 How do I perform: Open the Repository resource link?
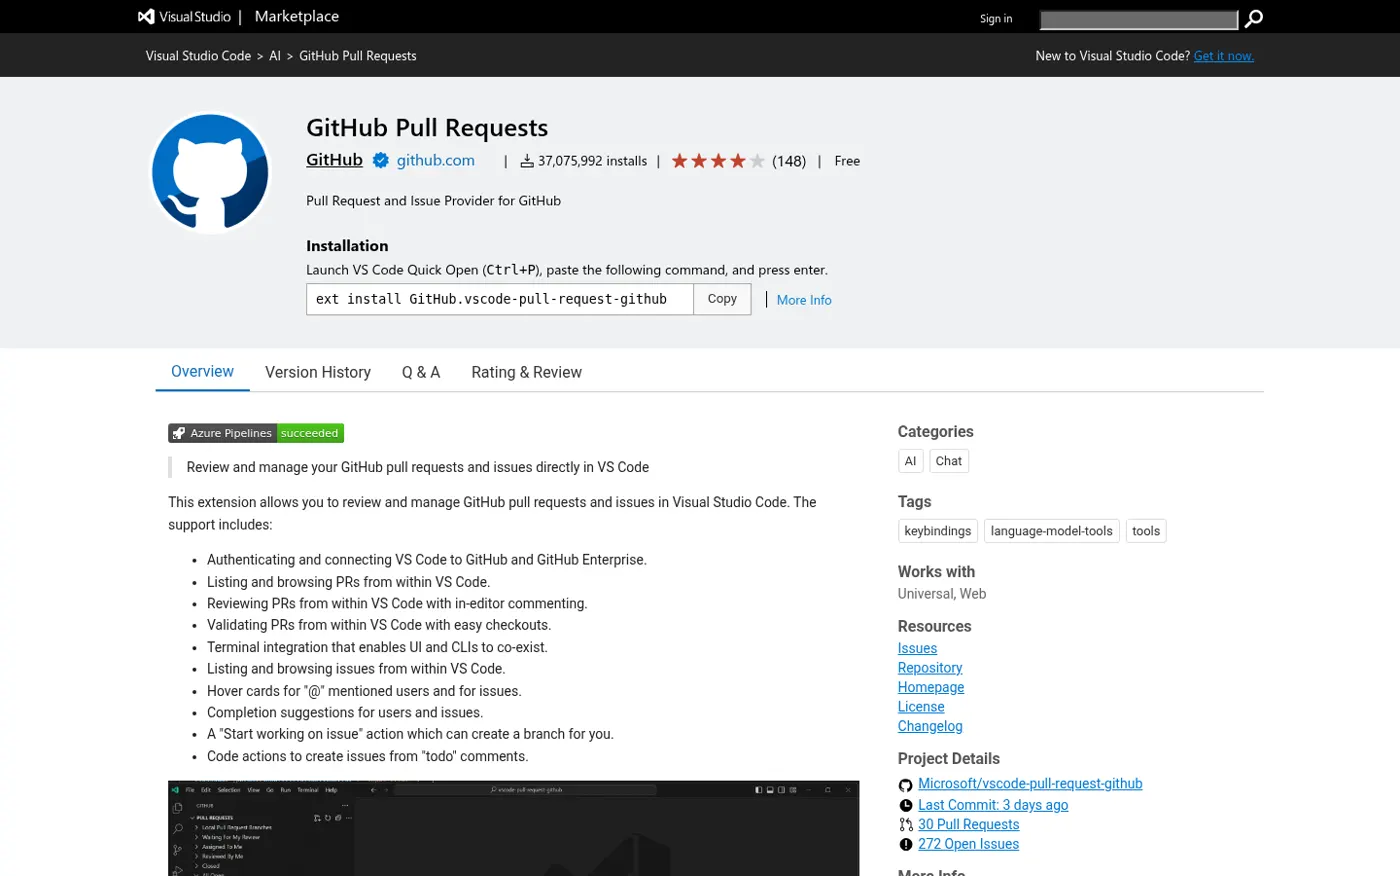pos(930,668)
